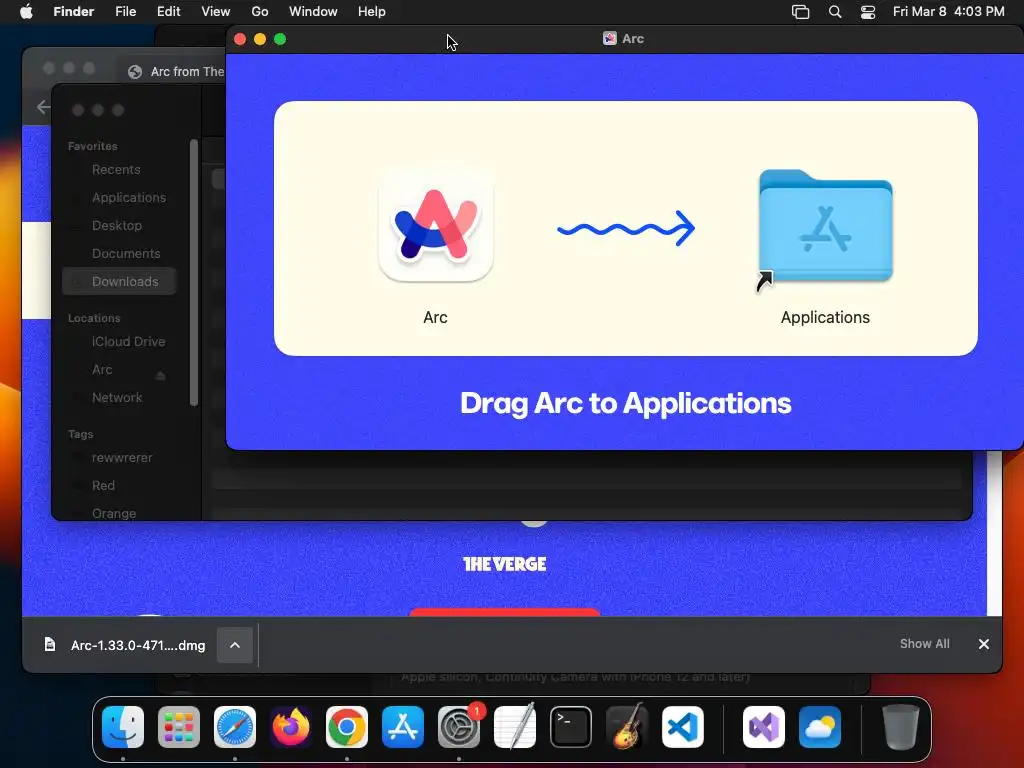
Task: Click 'Drag Arc to Applications' text
Action: (x=626, y=403)
